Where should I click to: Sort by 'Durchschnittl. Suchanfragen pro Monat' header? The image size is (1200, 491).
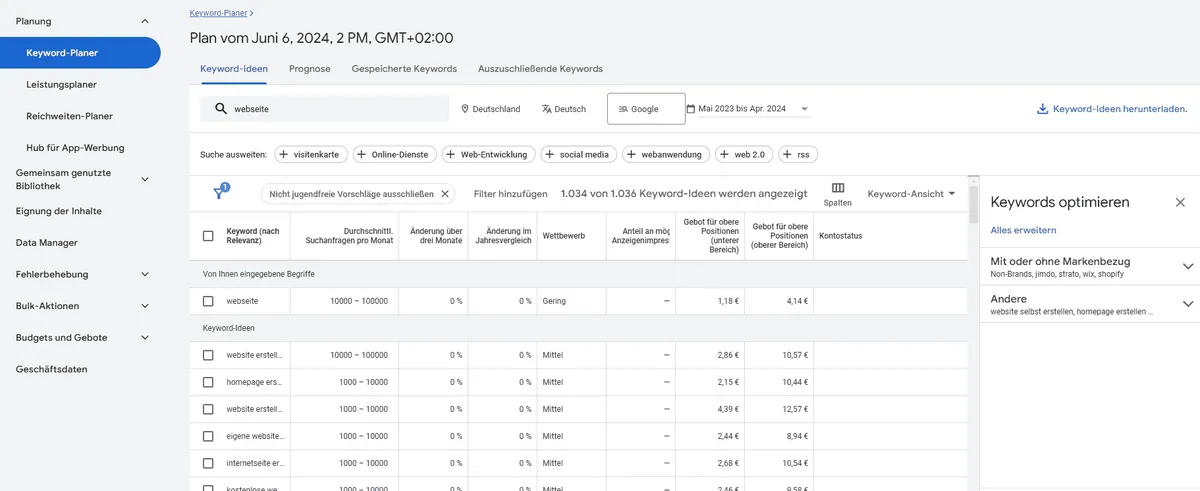pos(349,236)
